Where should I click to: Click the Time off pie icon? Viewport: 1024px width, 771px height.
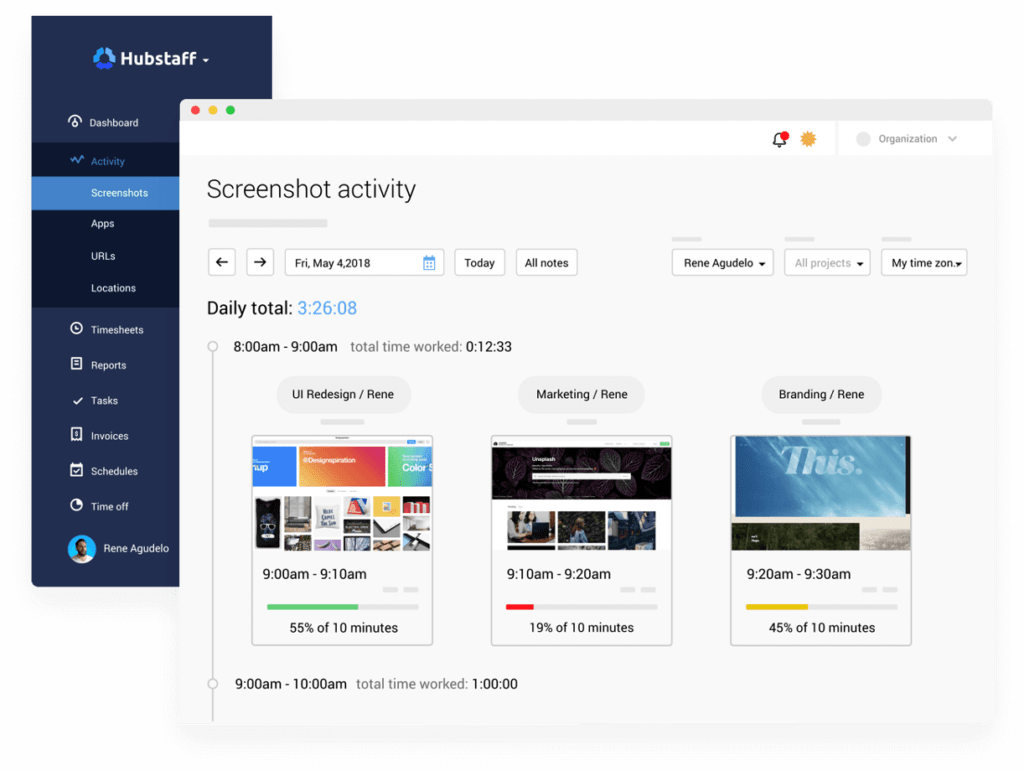(76, 505)
